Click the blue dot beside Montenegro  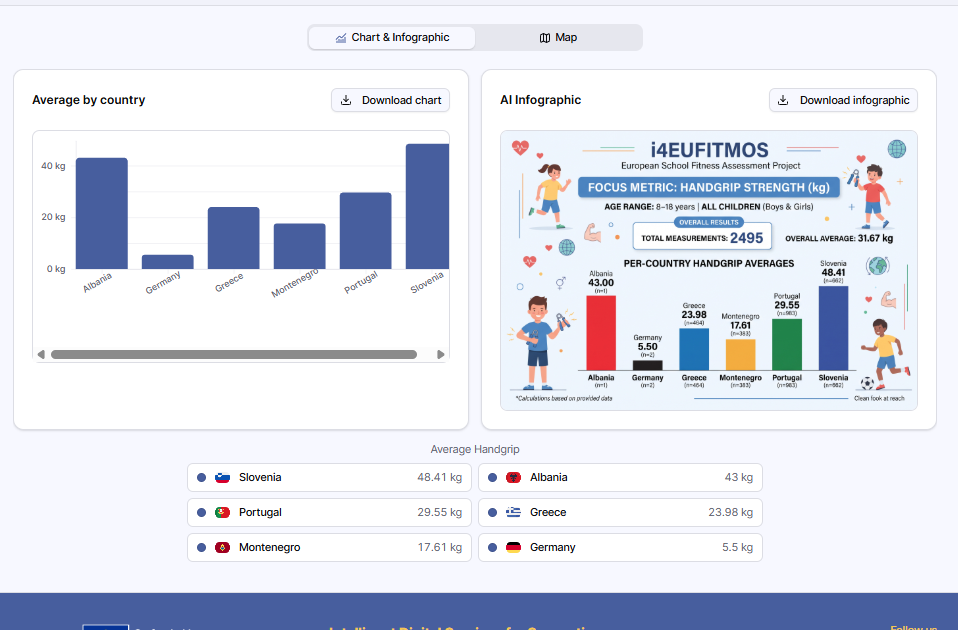(202, 548)
